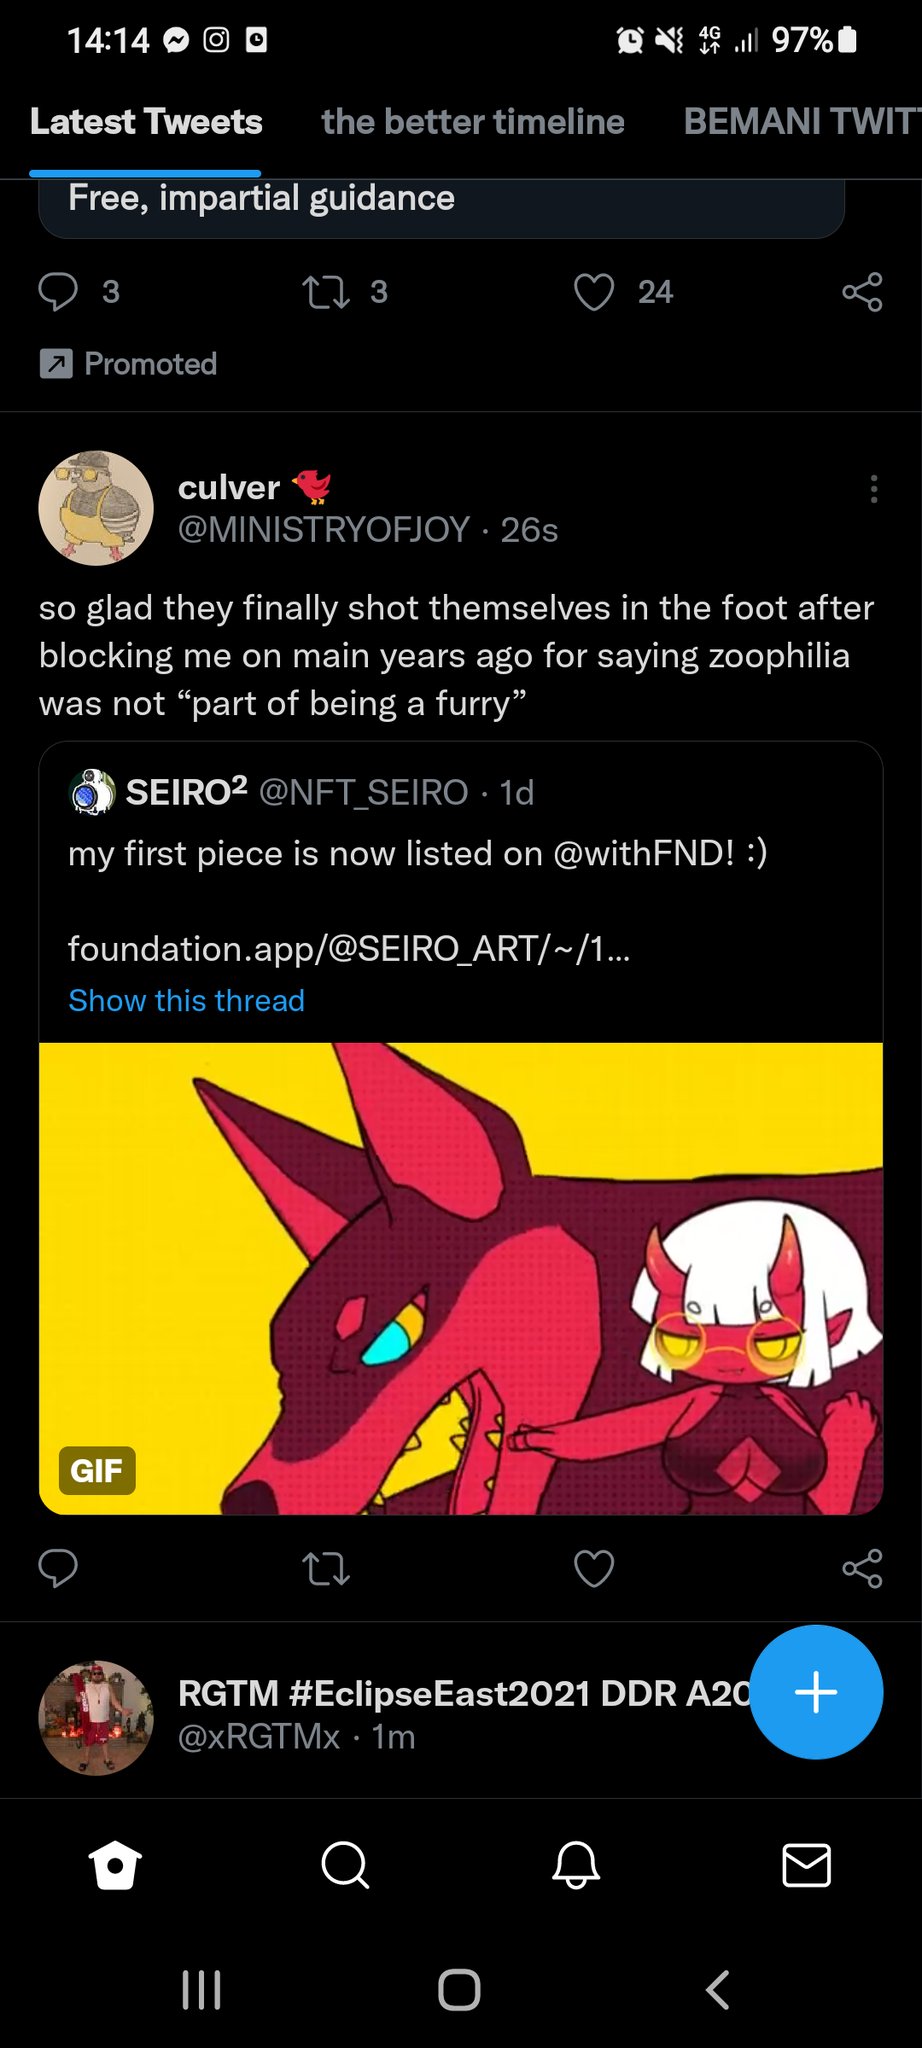Retweet culver's quote tweet
Image resolution: width=922 pixels, height=2048 pixels.
[326, 1568]
